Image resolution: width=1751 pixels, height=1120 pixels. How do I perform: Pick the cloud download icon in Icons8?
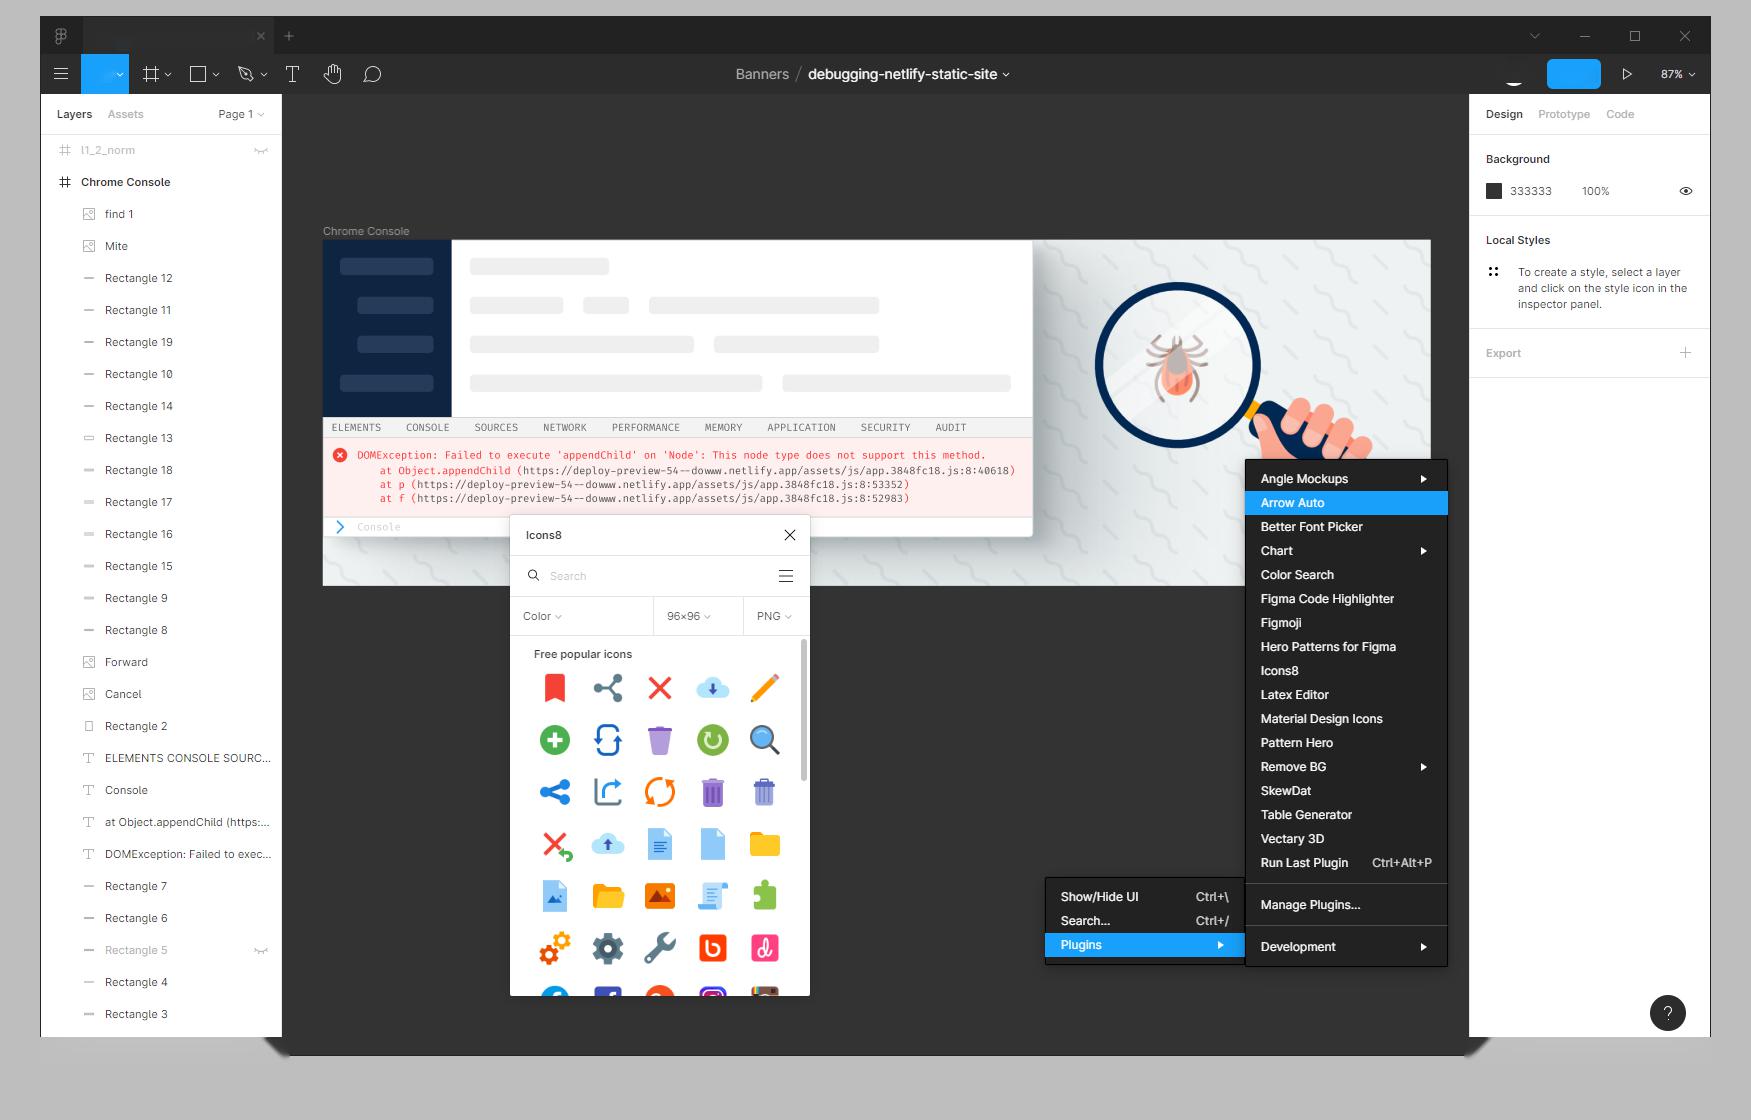coord(713,688)
